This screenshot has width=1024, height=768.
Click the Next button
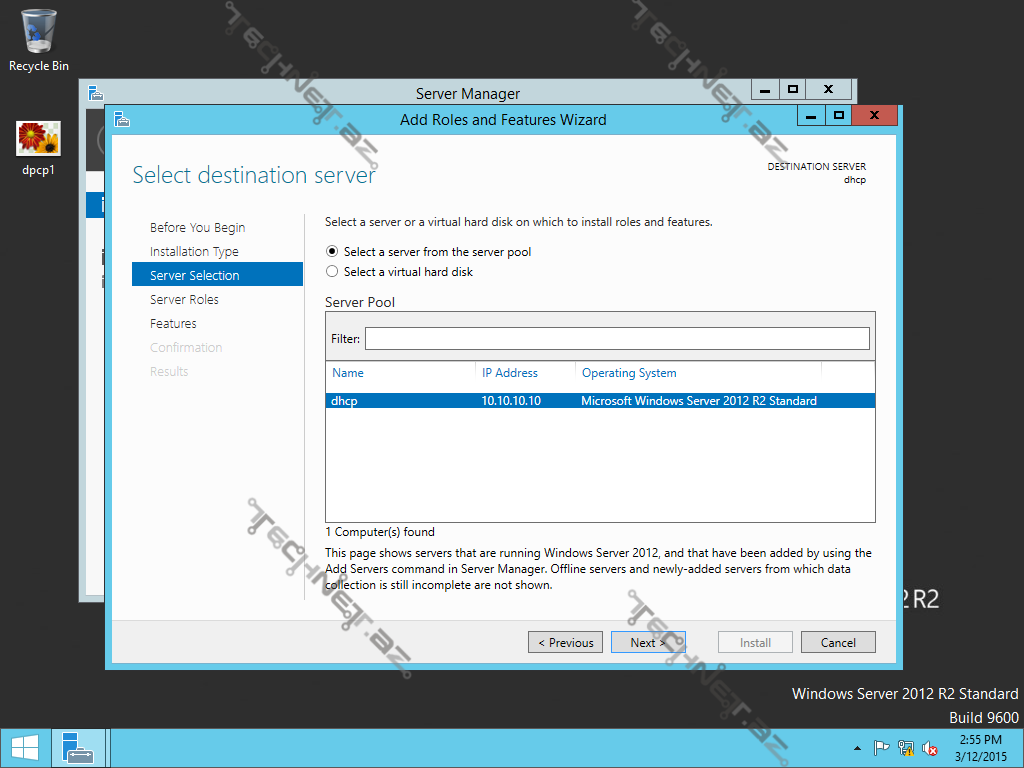647,643
